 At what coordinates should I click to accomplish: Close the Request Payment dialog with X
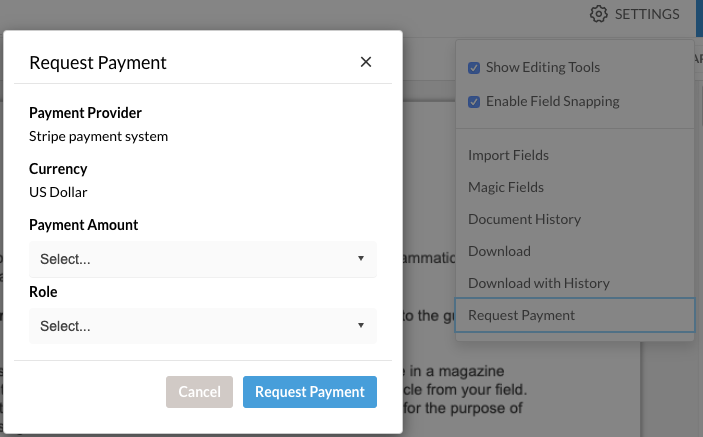[366, 62]
